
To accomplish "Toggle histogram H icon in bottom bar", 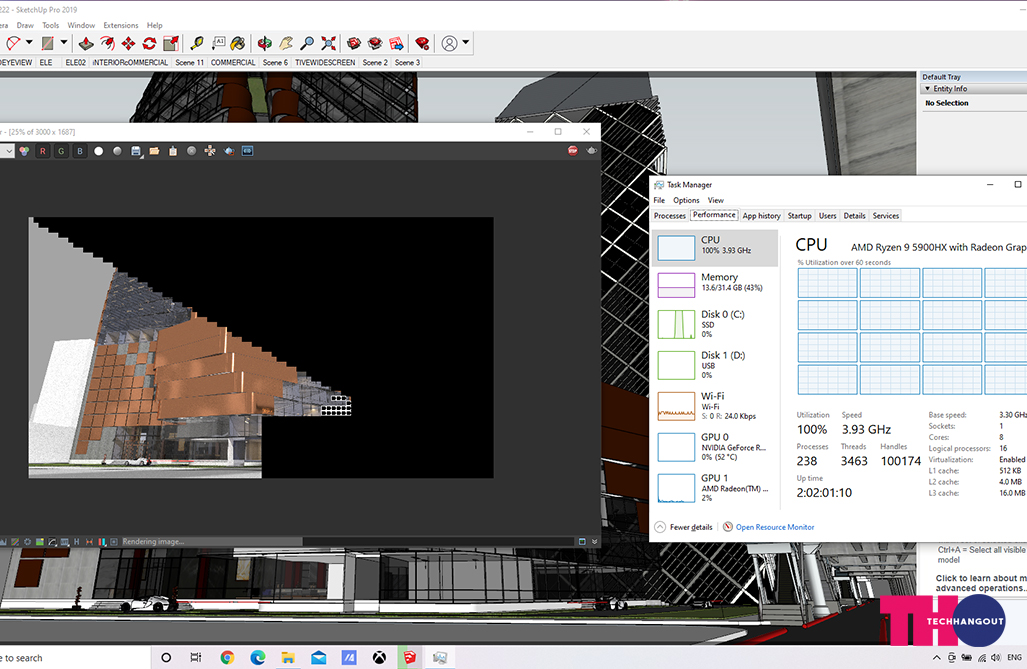I will pyautogui.click(x=77, y=542).
